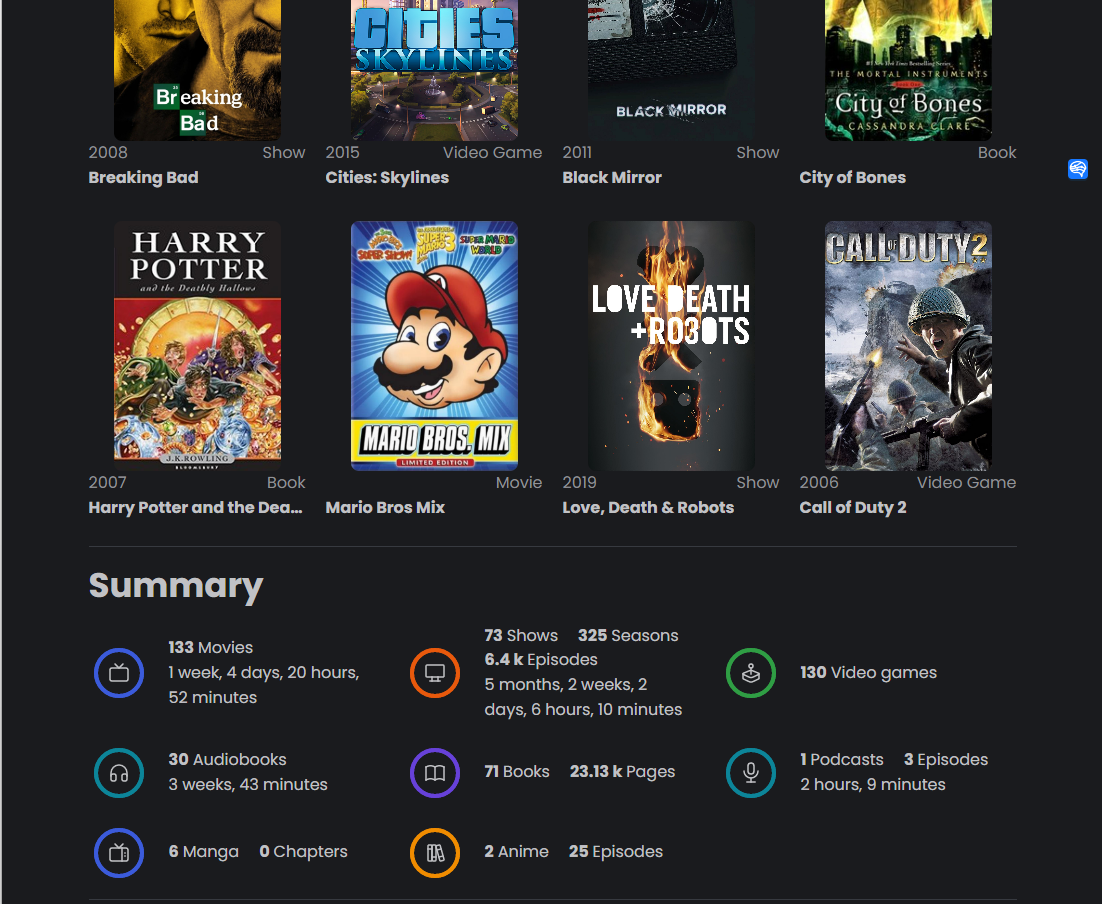
Task: Click the Shows monitor circle icon
Action: click(x=435, y=673)
